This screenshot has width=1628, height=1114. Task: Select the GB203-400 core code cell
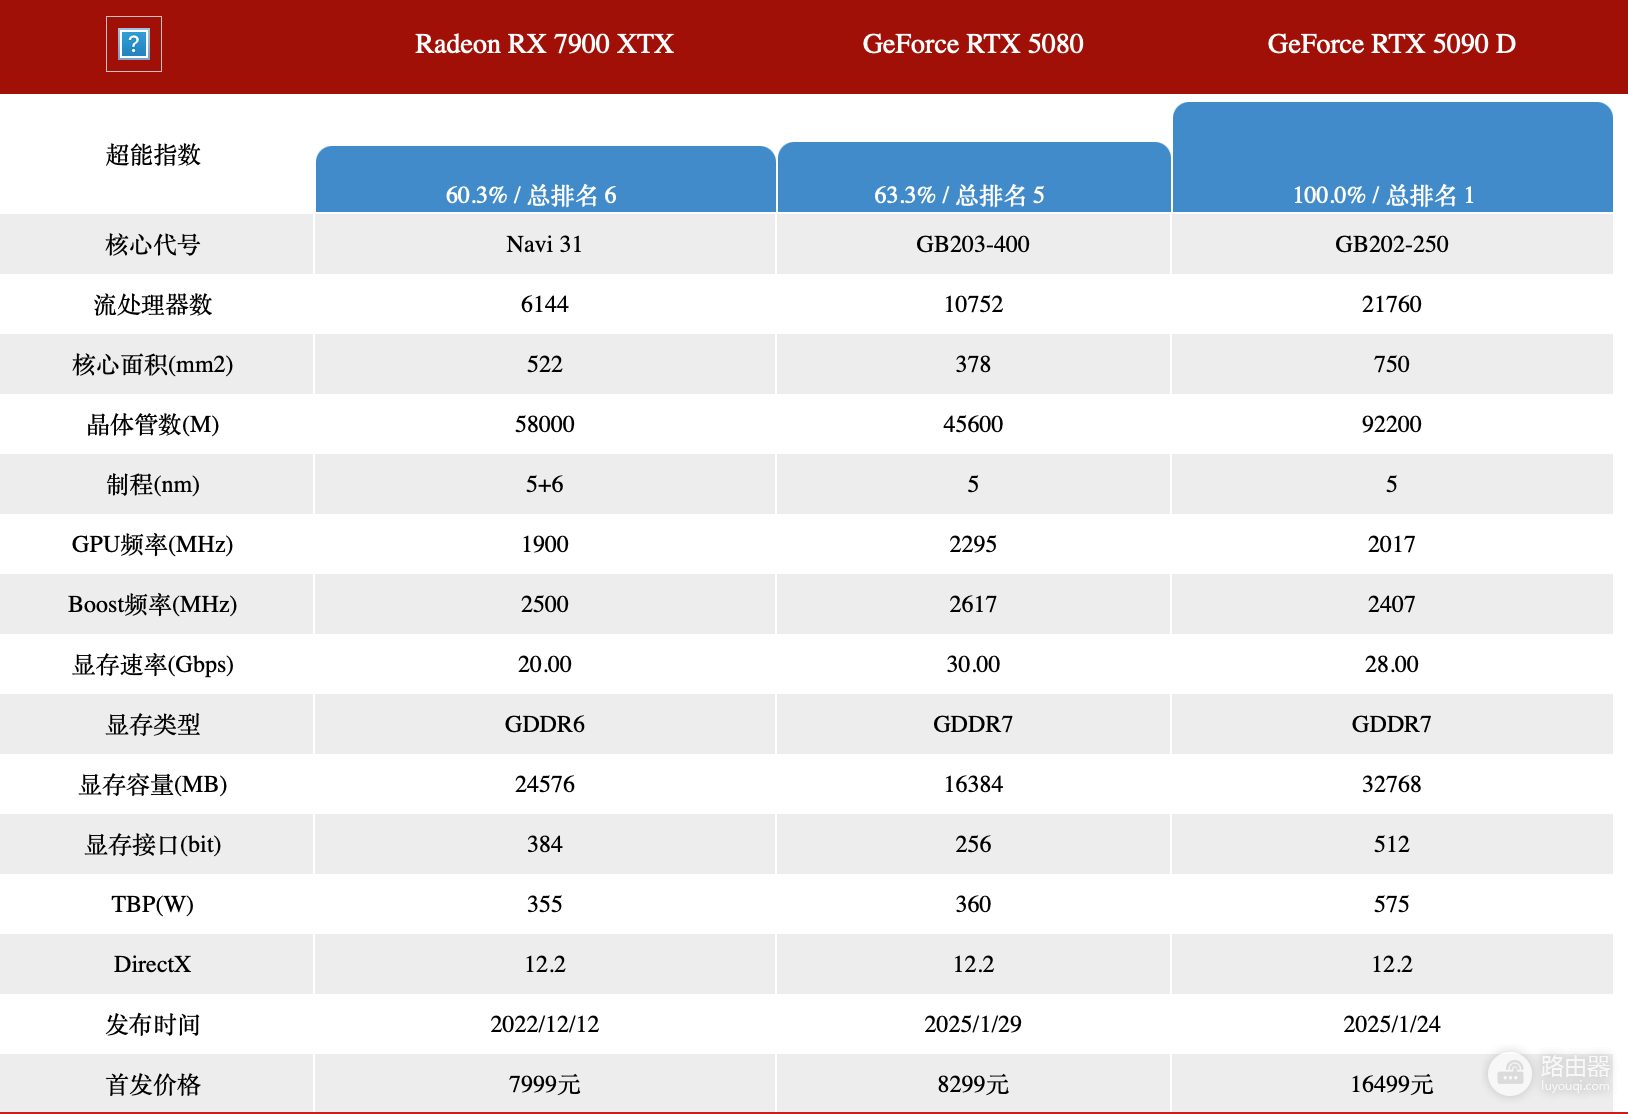tap(973, 244)
